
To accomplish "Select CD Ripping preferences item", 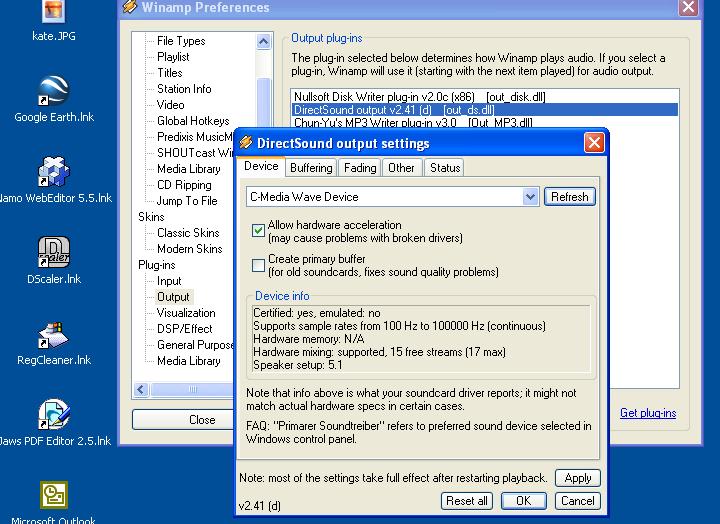I will click(184, 185).
